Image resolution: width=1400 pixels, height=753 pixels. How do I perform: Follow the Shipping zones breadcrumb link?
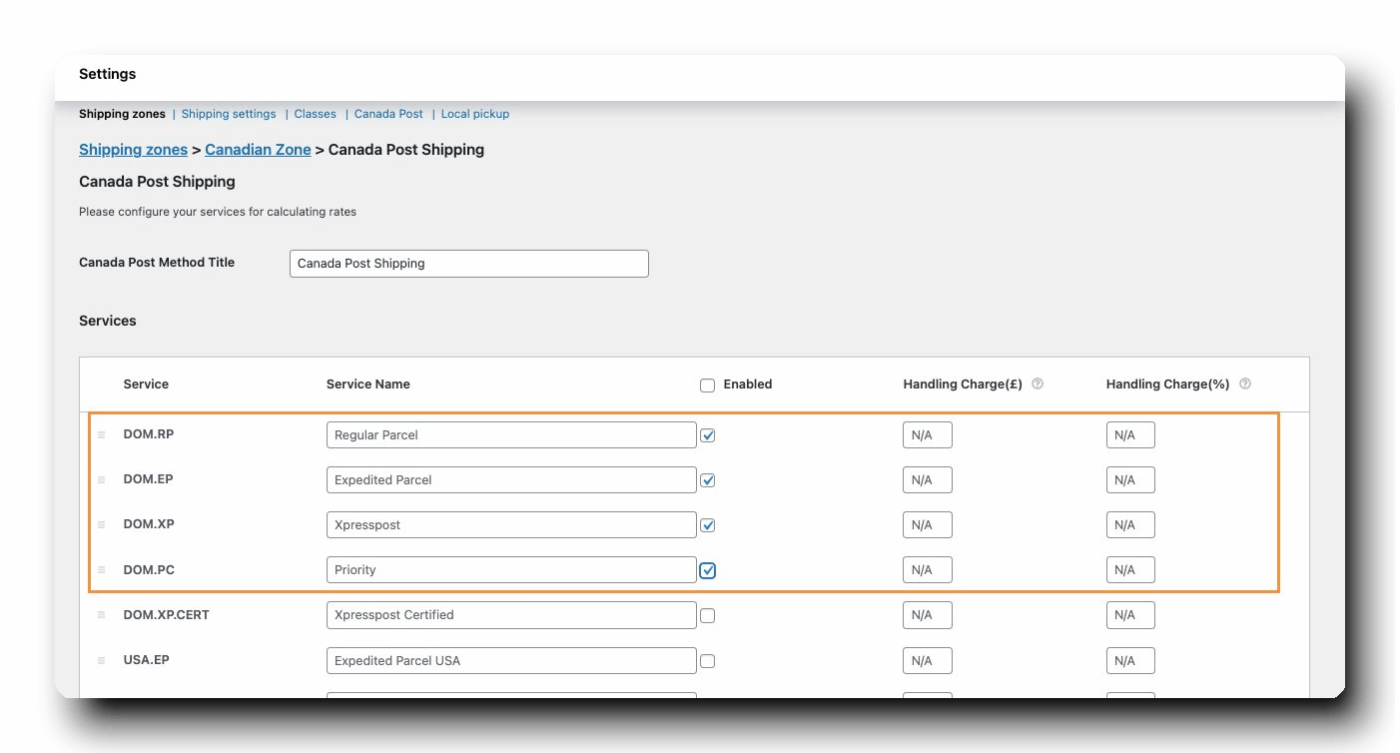coord(133,150)
